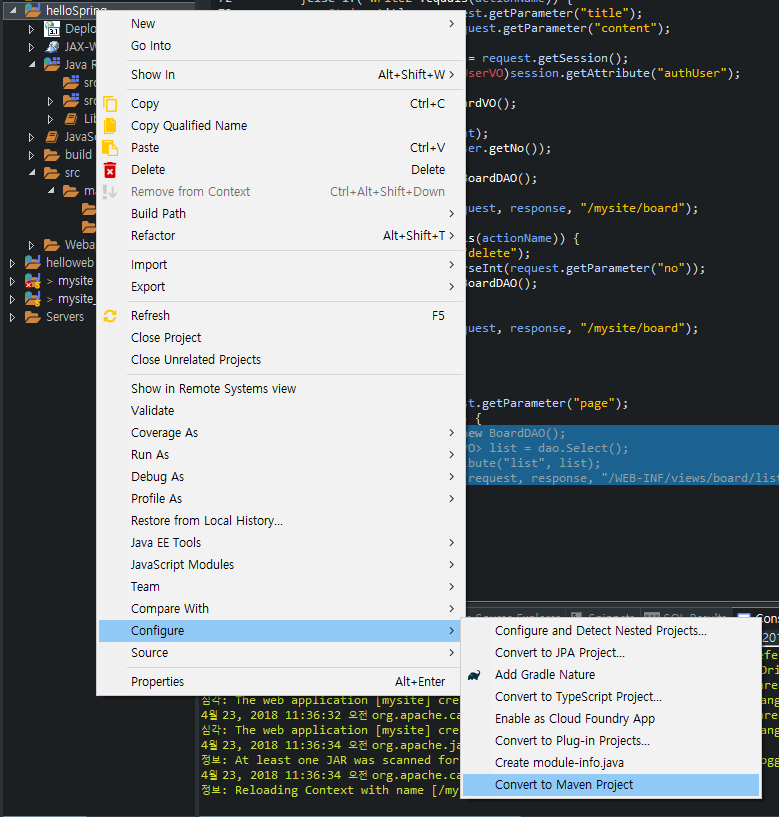Click the Copy Qualified Name icon

click(x=110, y=126)
